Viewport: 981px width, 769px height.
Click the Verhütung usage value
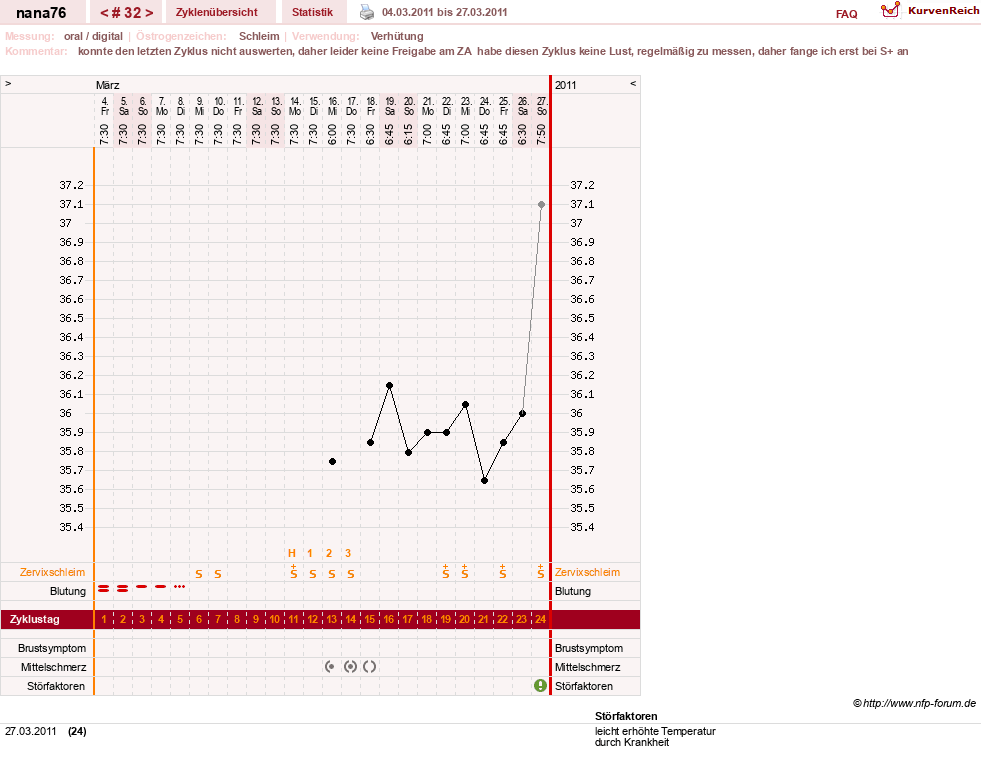397,36
